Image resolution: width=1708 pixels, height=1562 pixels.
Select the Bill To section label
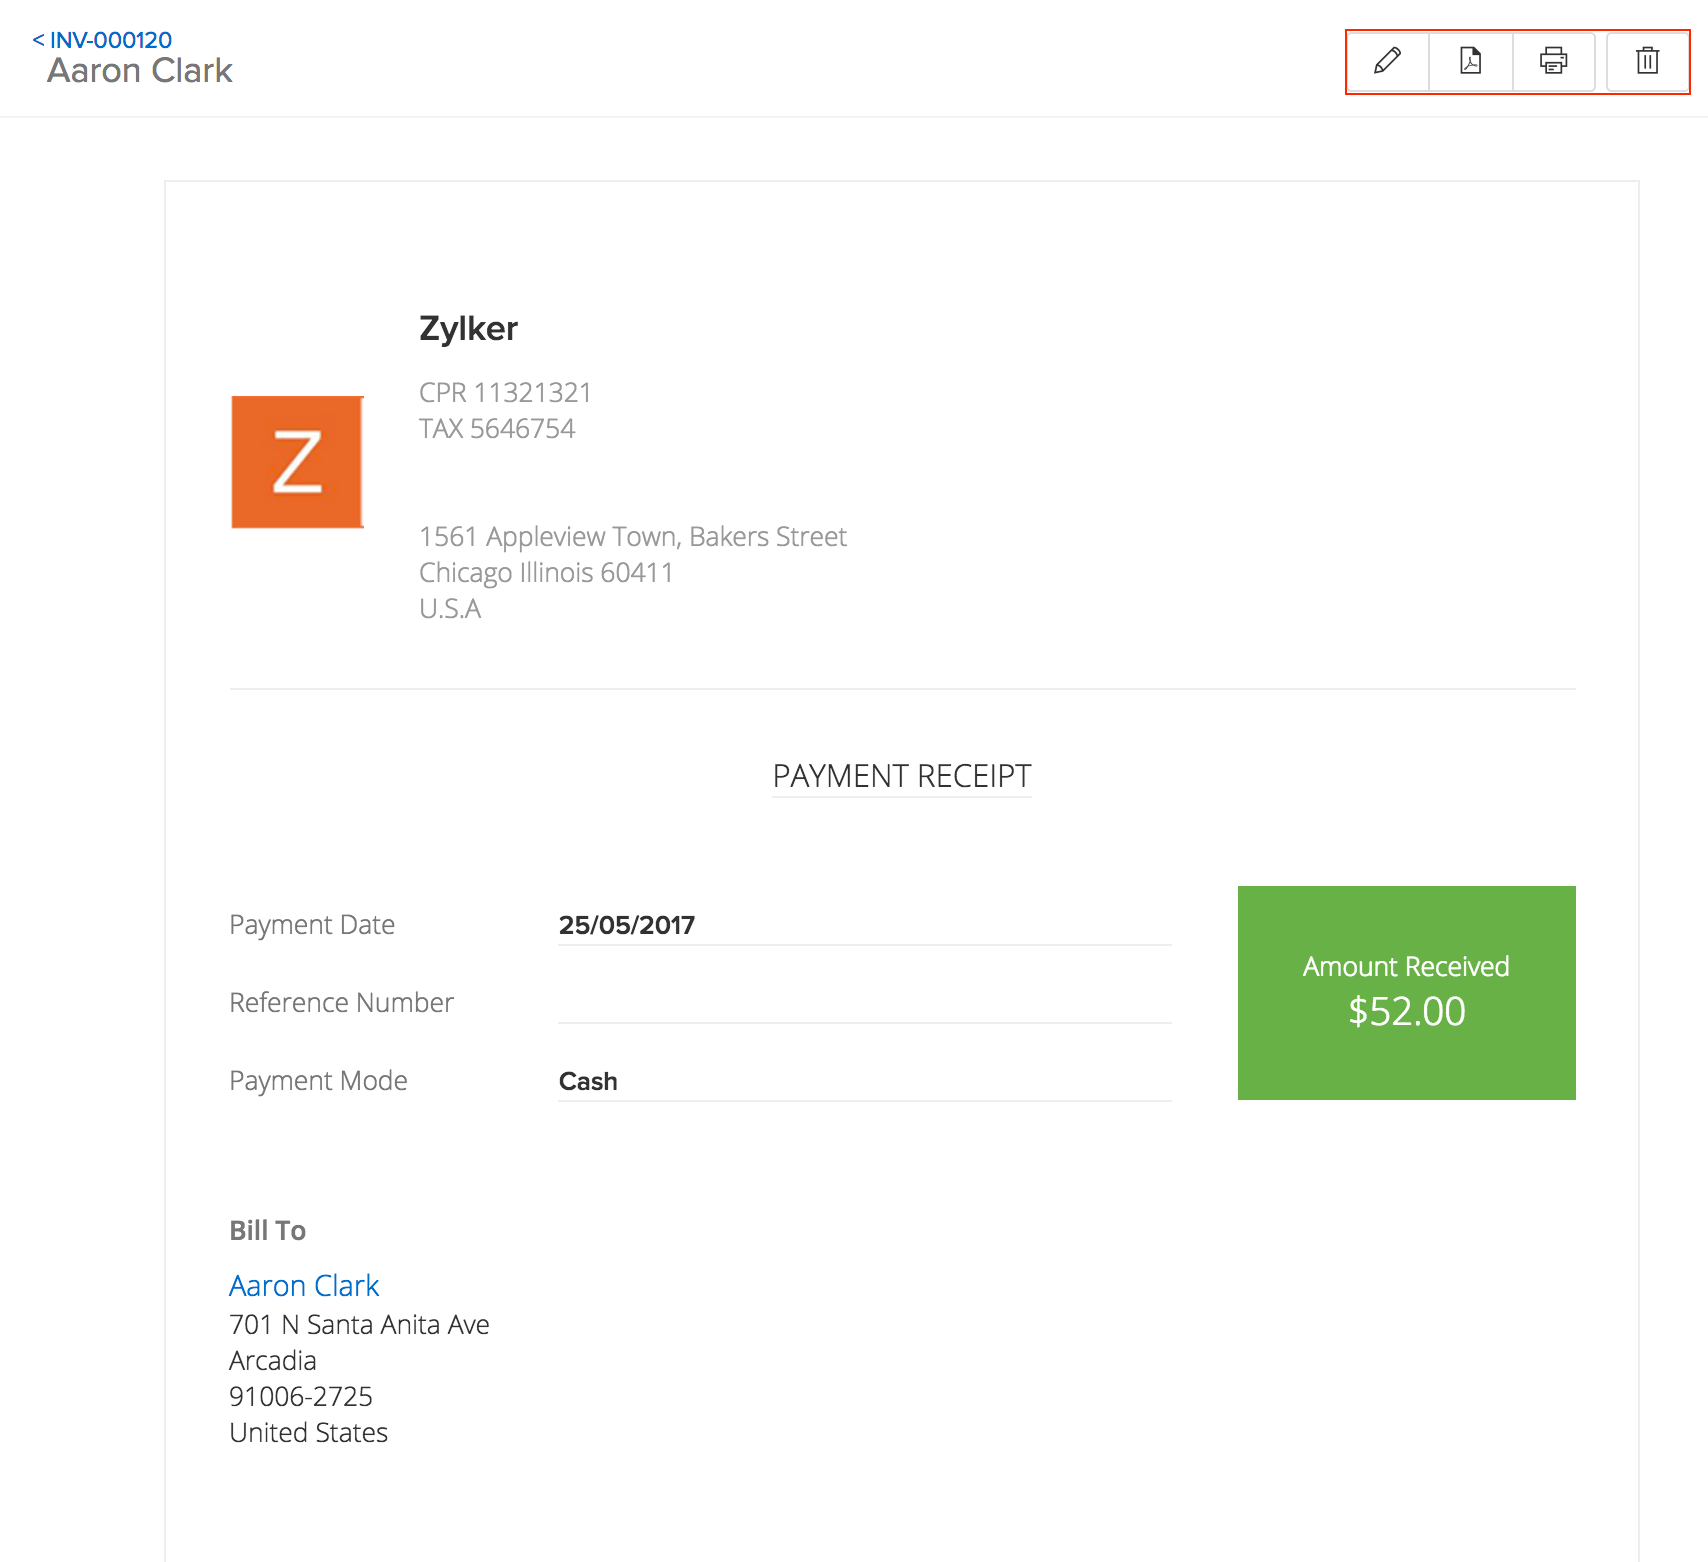pyautogui.click(x=267, y=1230)
